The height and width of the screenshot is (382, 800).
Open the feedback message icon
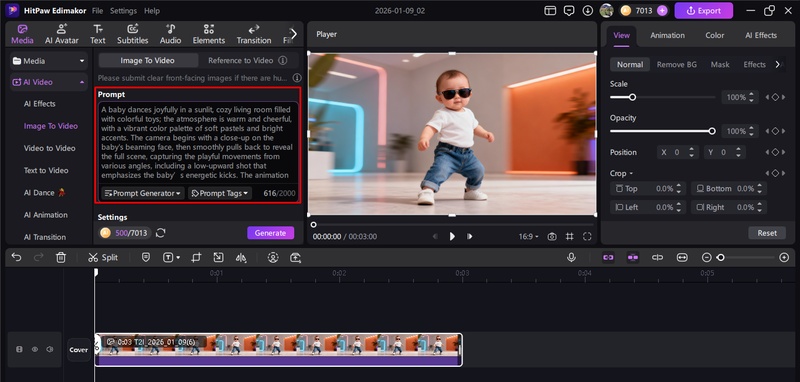point(569,11)
